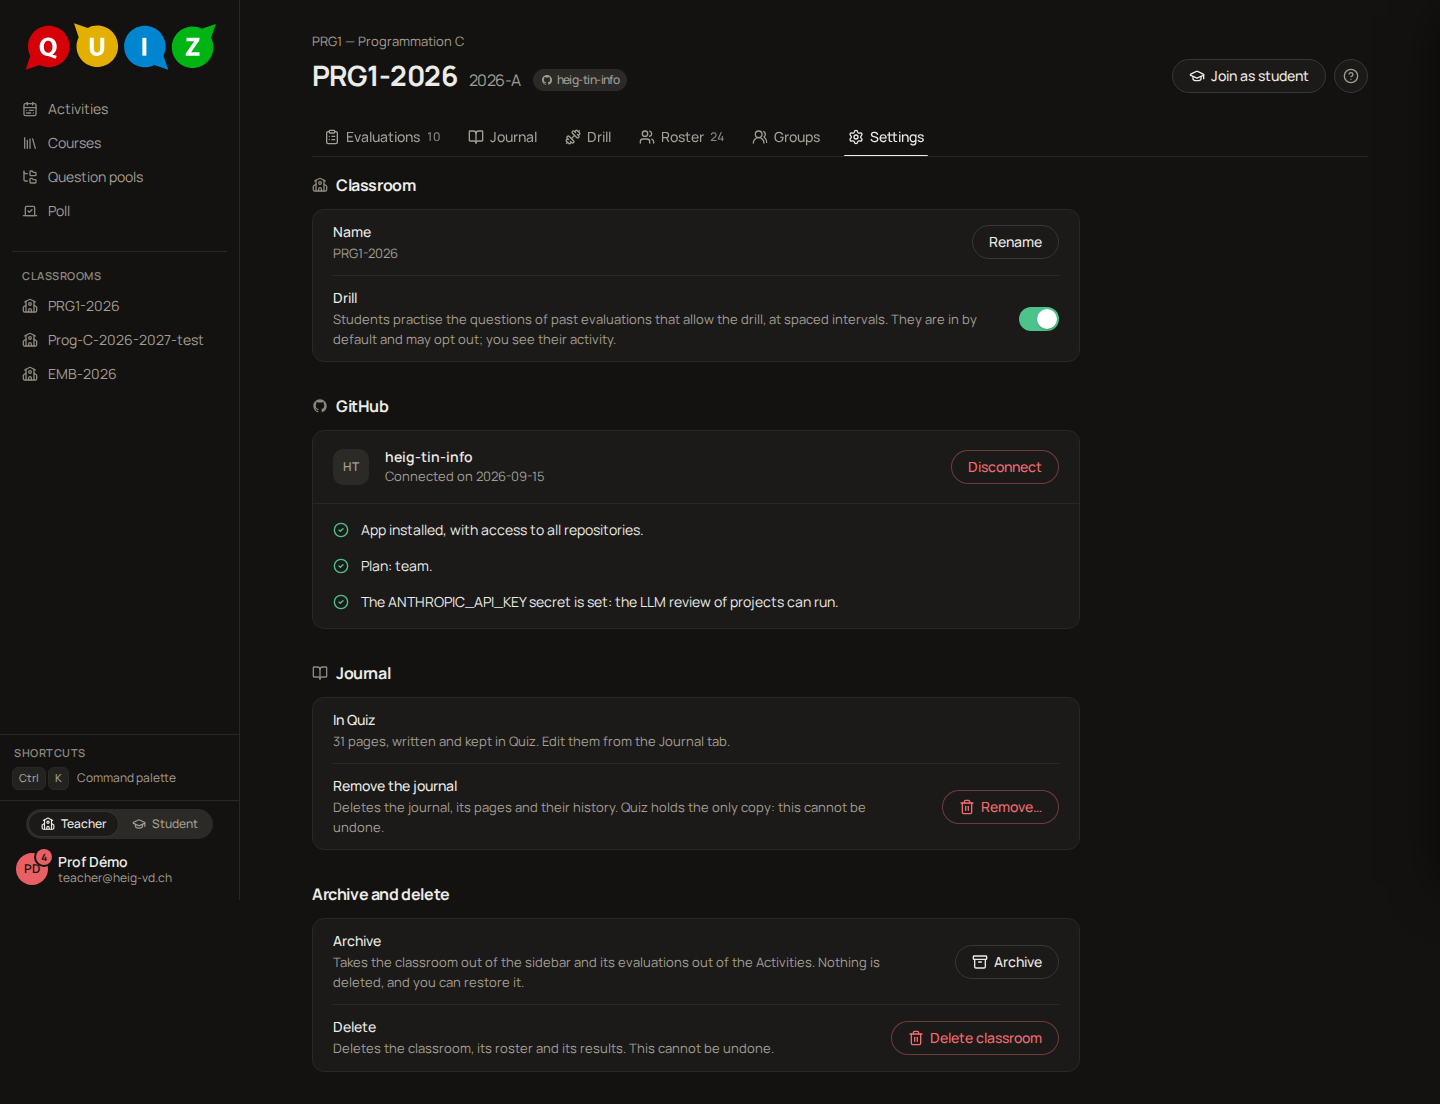
Task: Click the check icon beside App installed
Action: click(341, 530)
